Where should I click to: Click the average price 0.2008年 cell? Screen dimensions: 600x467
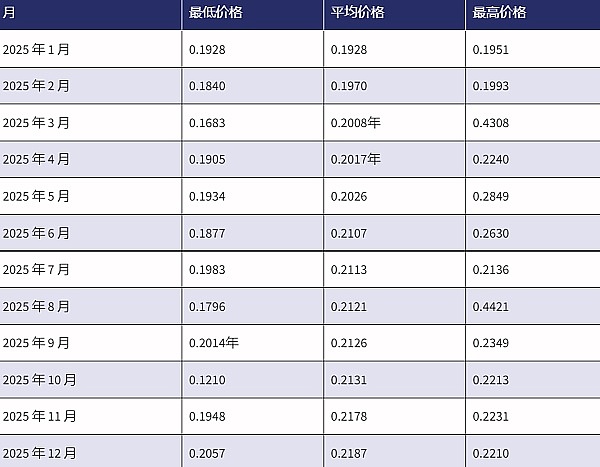click(355, 123)
